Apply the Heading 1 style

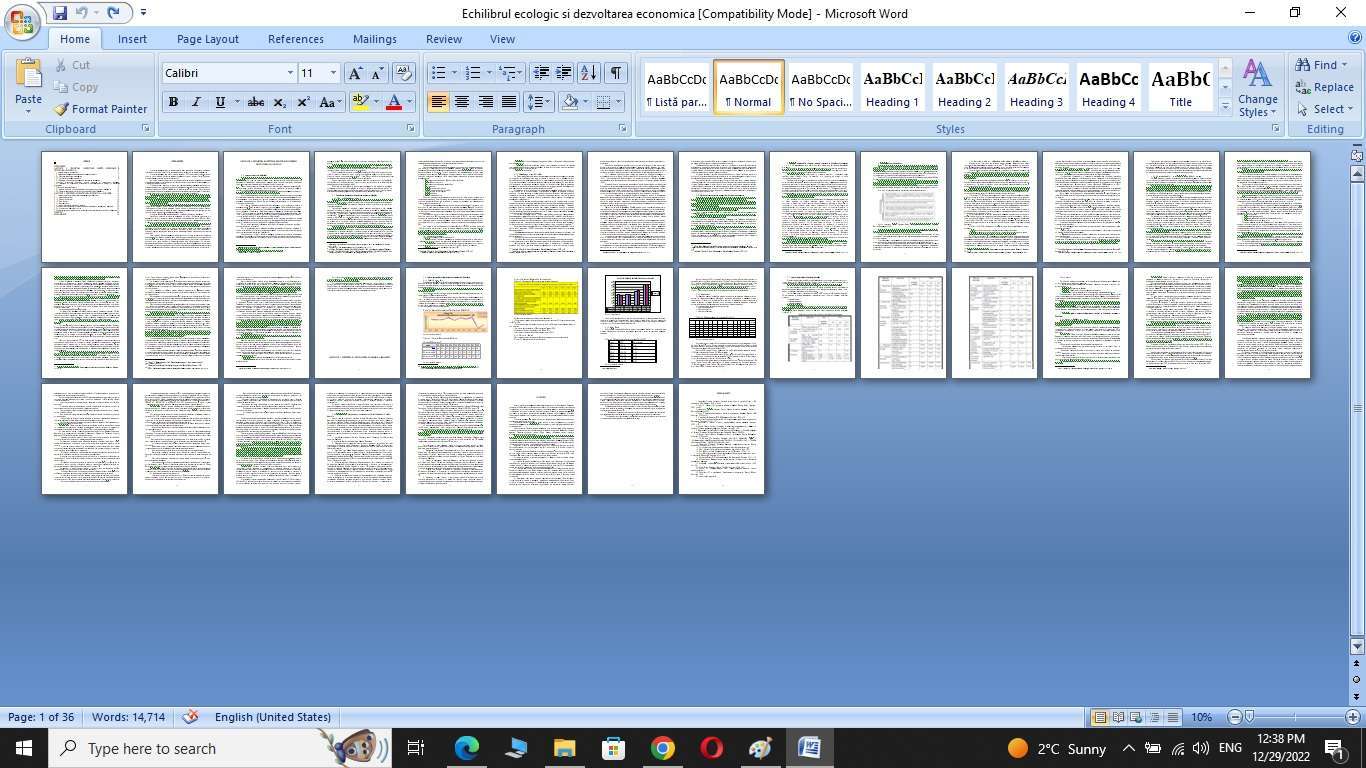tap(892, 88)
